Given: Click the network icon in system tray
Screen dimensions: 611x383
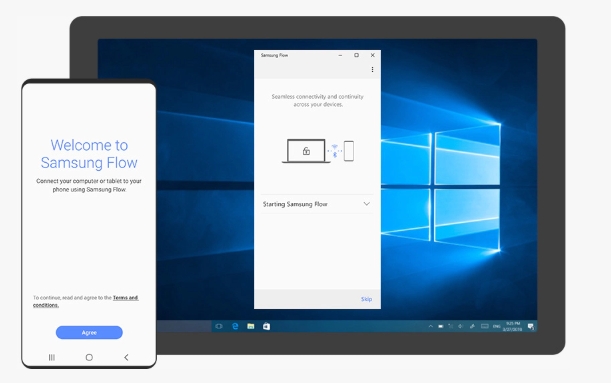Looking at the screenshot, I should [451, 326].
